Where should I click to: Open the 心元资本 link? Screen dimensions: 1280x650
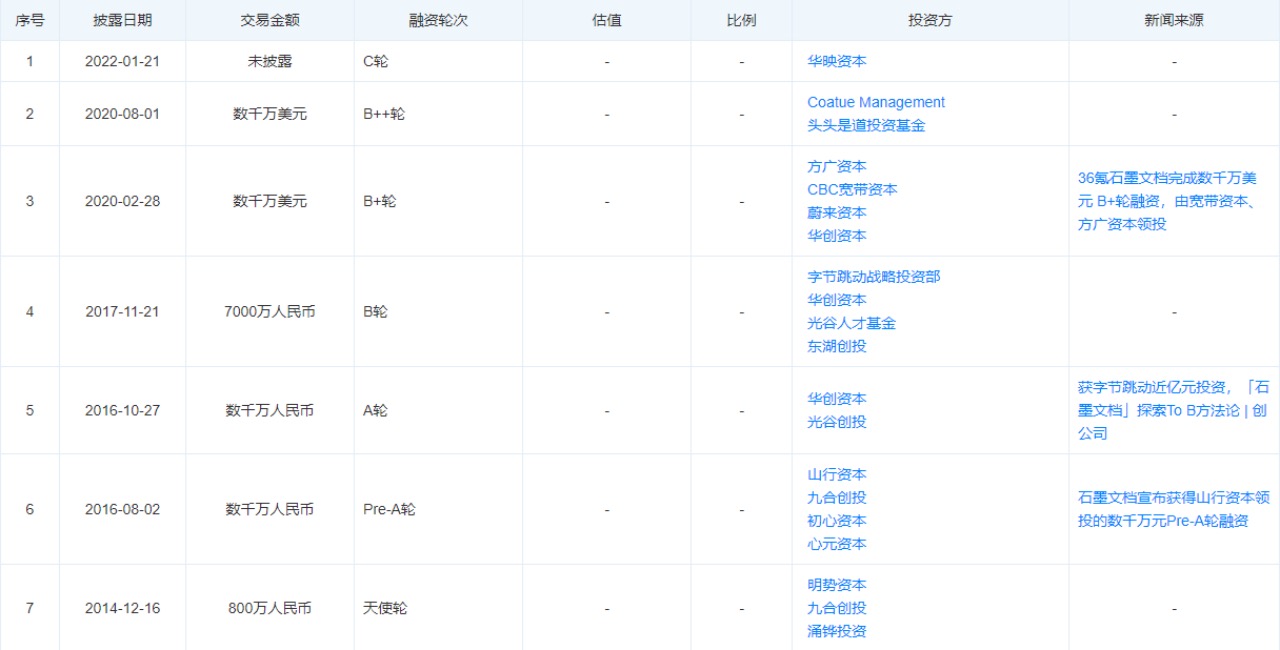tap(837, 544)
